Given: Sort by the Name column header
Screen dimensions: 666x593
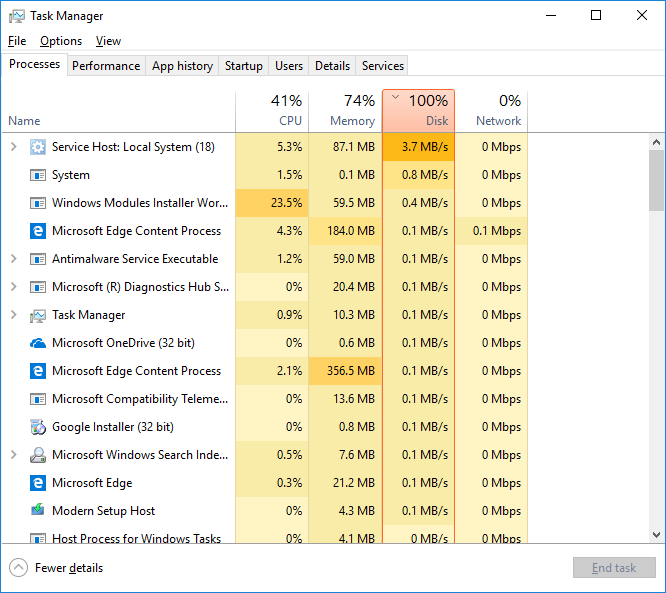Looking at the screenshot, I should (x=119, y=111).
